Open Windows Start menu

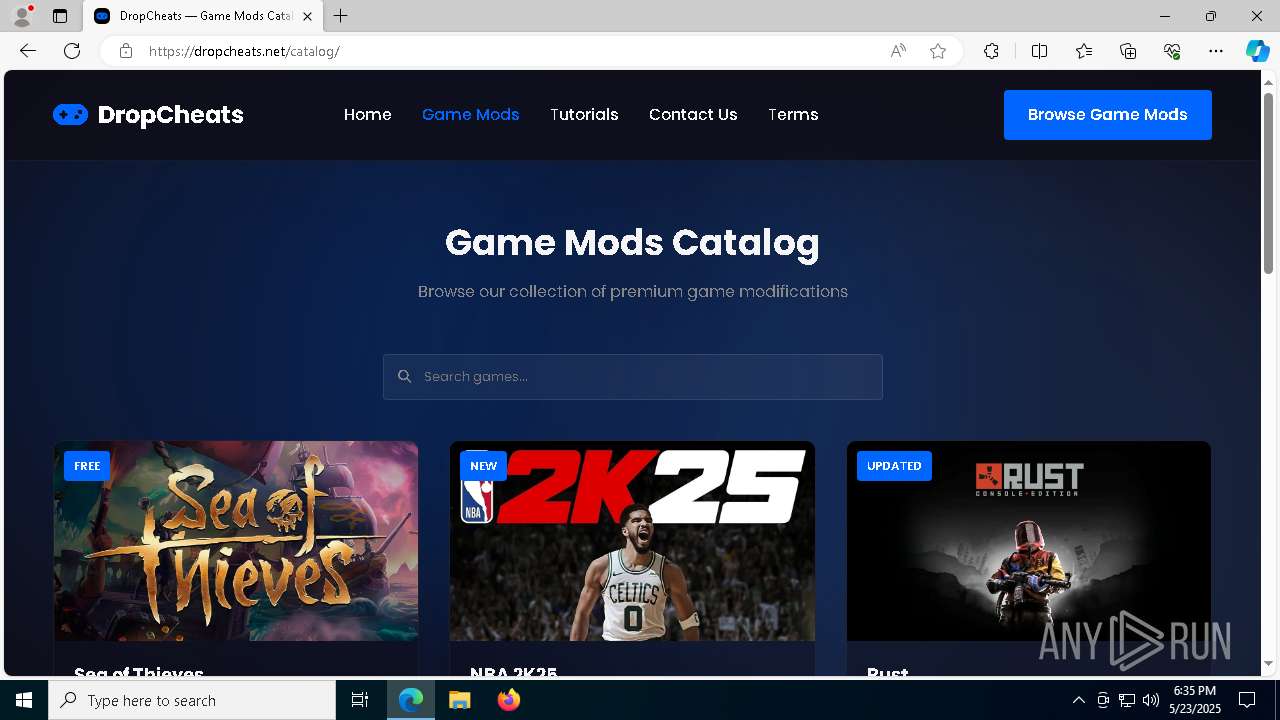[x=24, y=700]
